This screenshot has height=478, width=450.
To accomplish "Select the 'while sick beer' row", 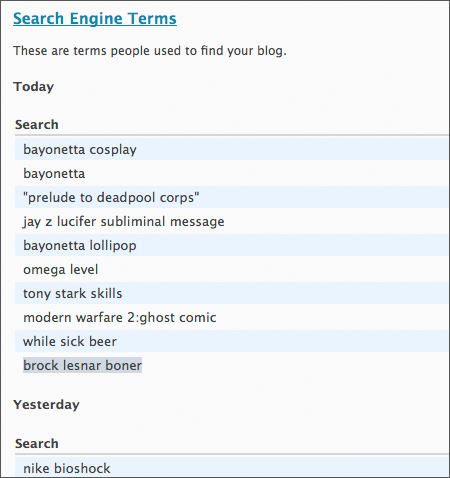I will (231, 341).
